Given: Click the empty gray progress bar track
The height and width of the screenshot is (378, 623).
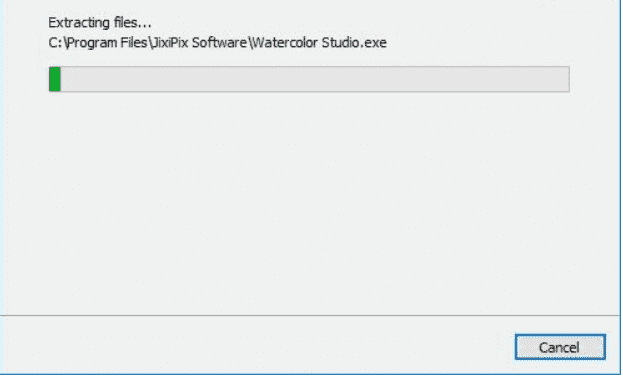Looking at the screenshot, I should pyautogui.click(x=315, y=79).
